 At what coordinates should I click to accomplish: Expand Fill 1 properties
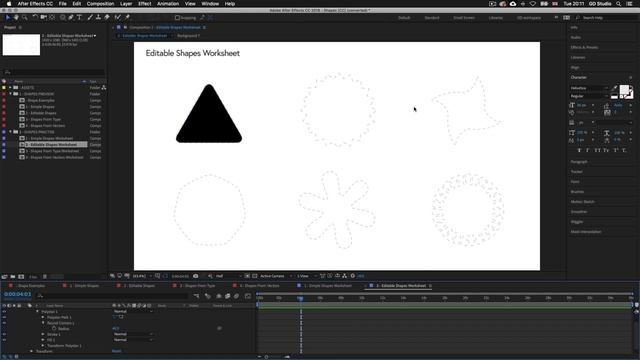(43, 340)
